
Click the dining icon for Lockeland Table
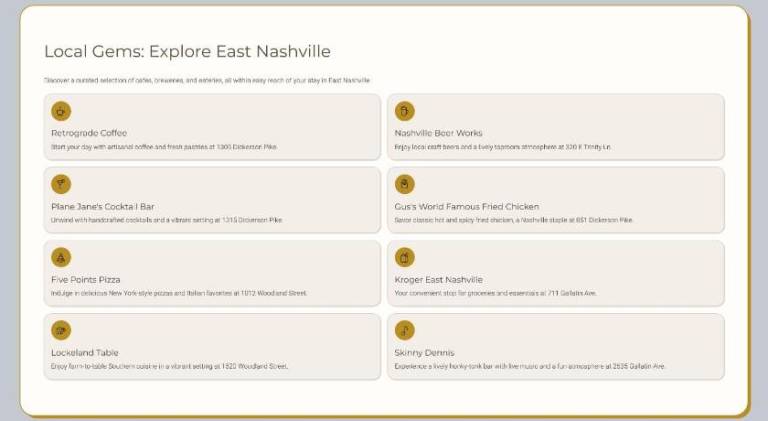[x=61, y=330]
